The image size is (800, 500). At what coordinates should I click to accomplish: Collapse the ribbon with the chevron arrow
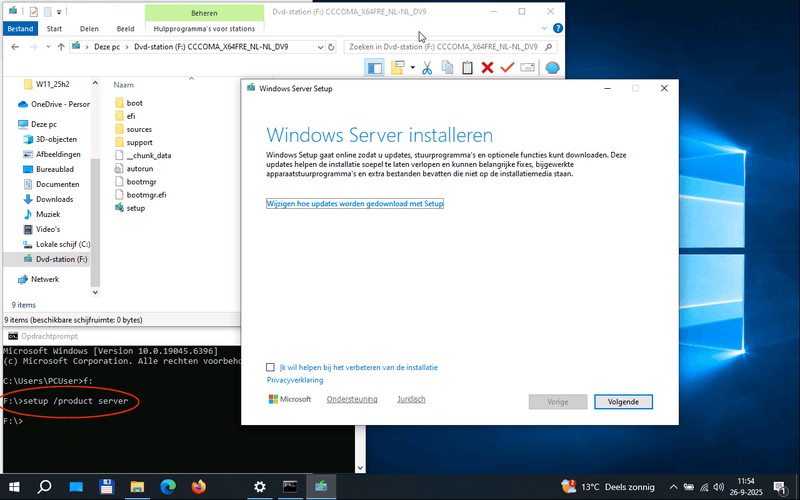pos(544,29)
